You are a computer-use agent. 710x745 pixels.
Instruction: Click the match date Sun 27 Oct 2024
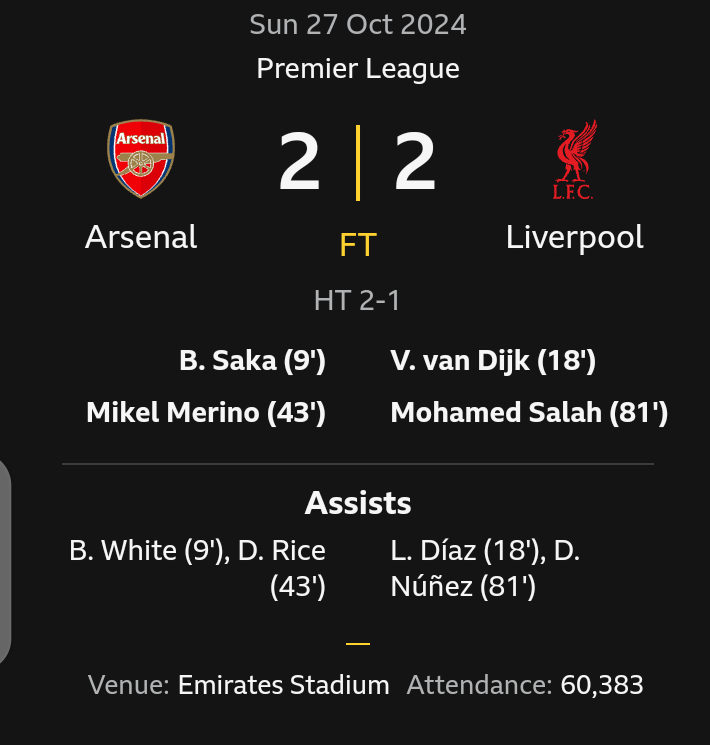(358, 24)
